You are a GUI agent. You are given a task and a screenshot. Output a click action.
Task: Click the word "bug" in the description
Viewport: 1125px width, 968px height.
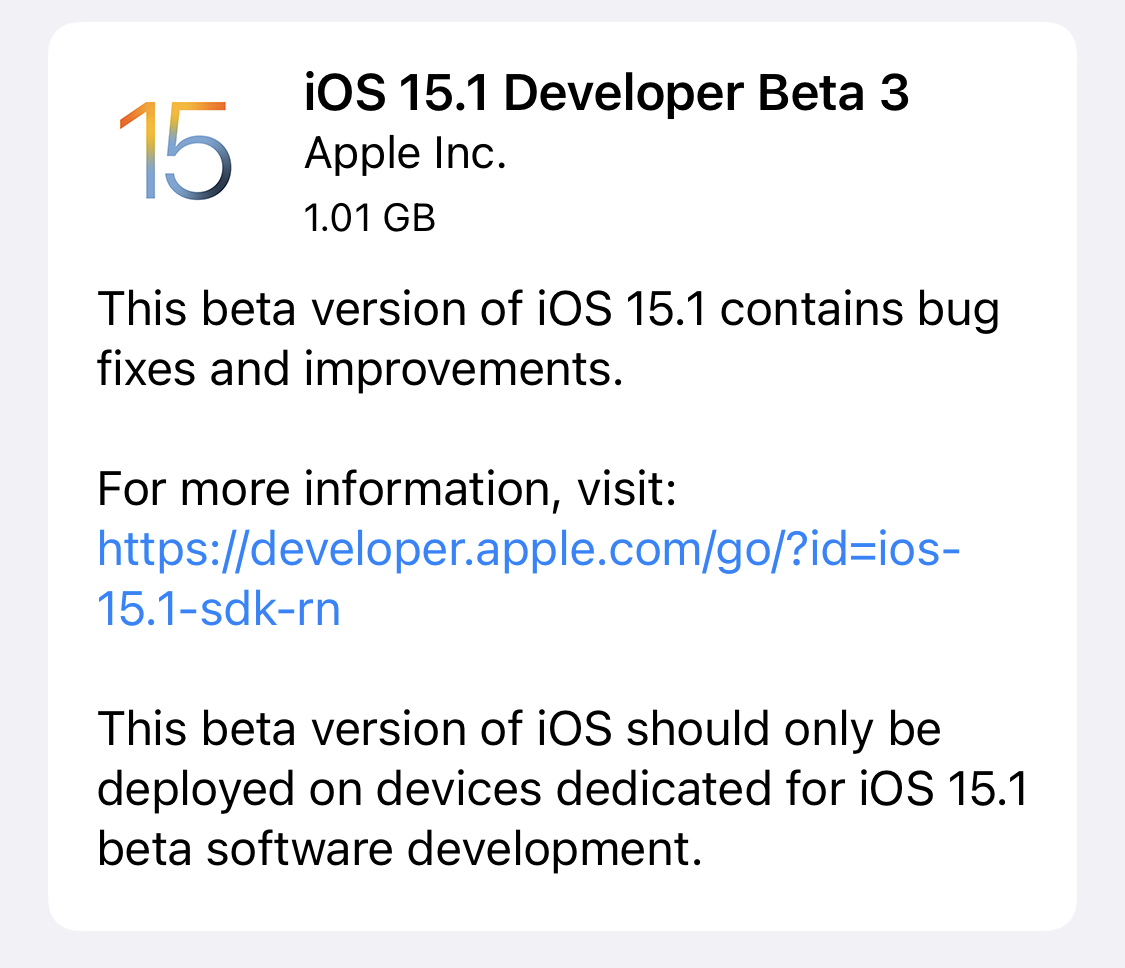956,312
